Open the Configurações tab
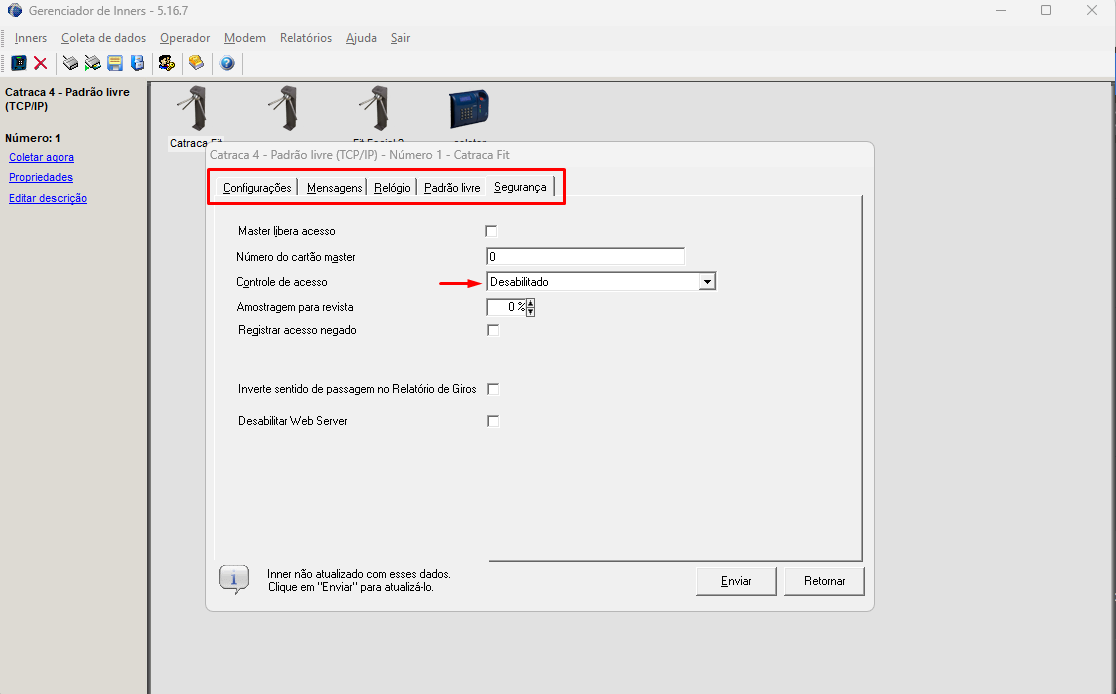 [x=257, y=188]
